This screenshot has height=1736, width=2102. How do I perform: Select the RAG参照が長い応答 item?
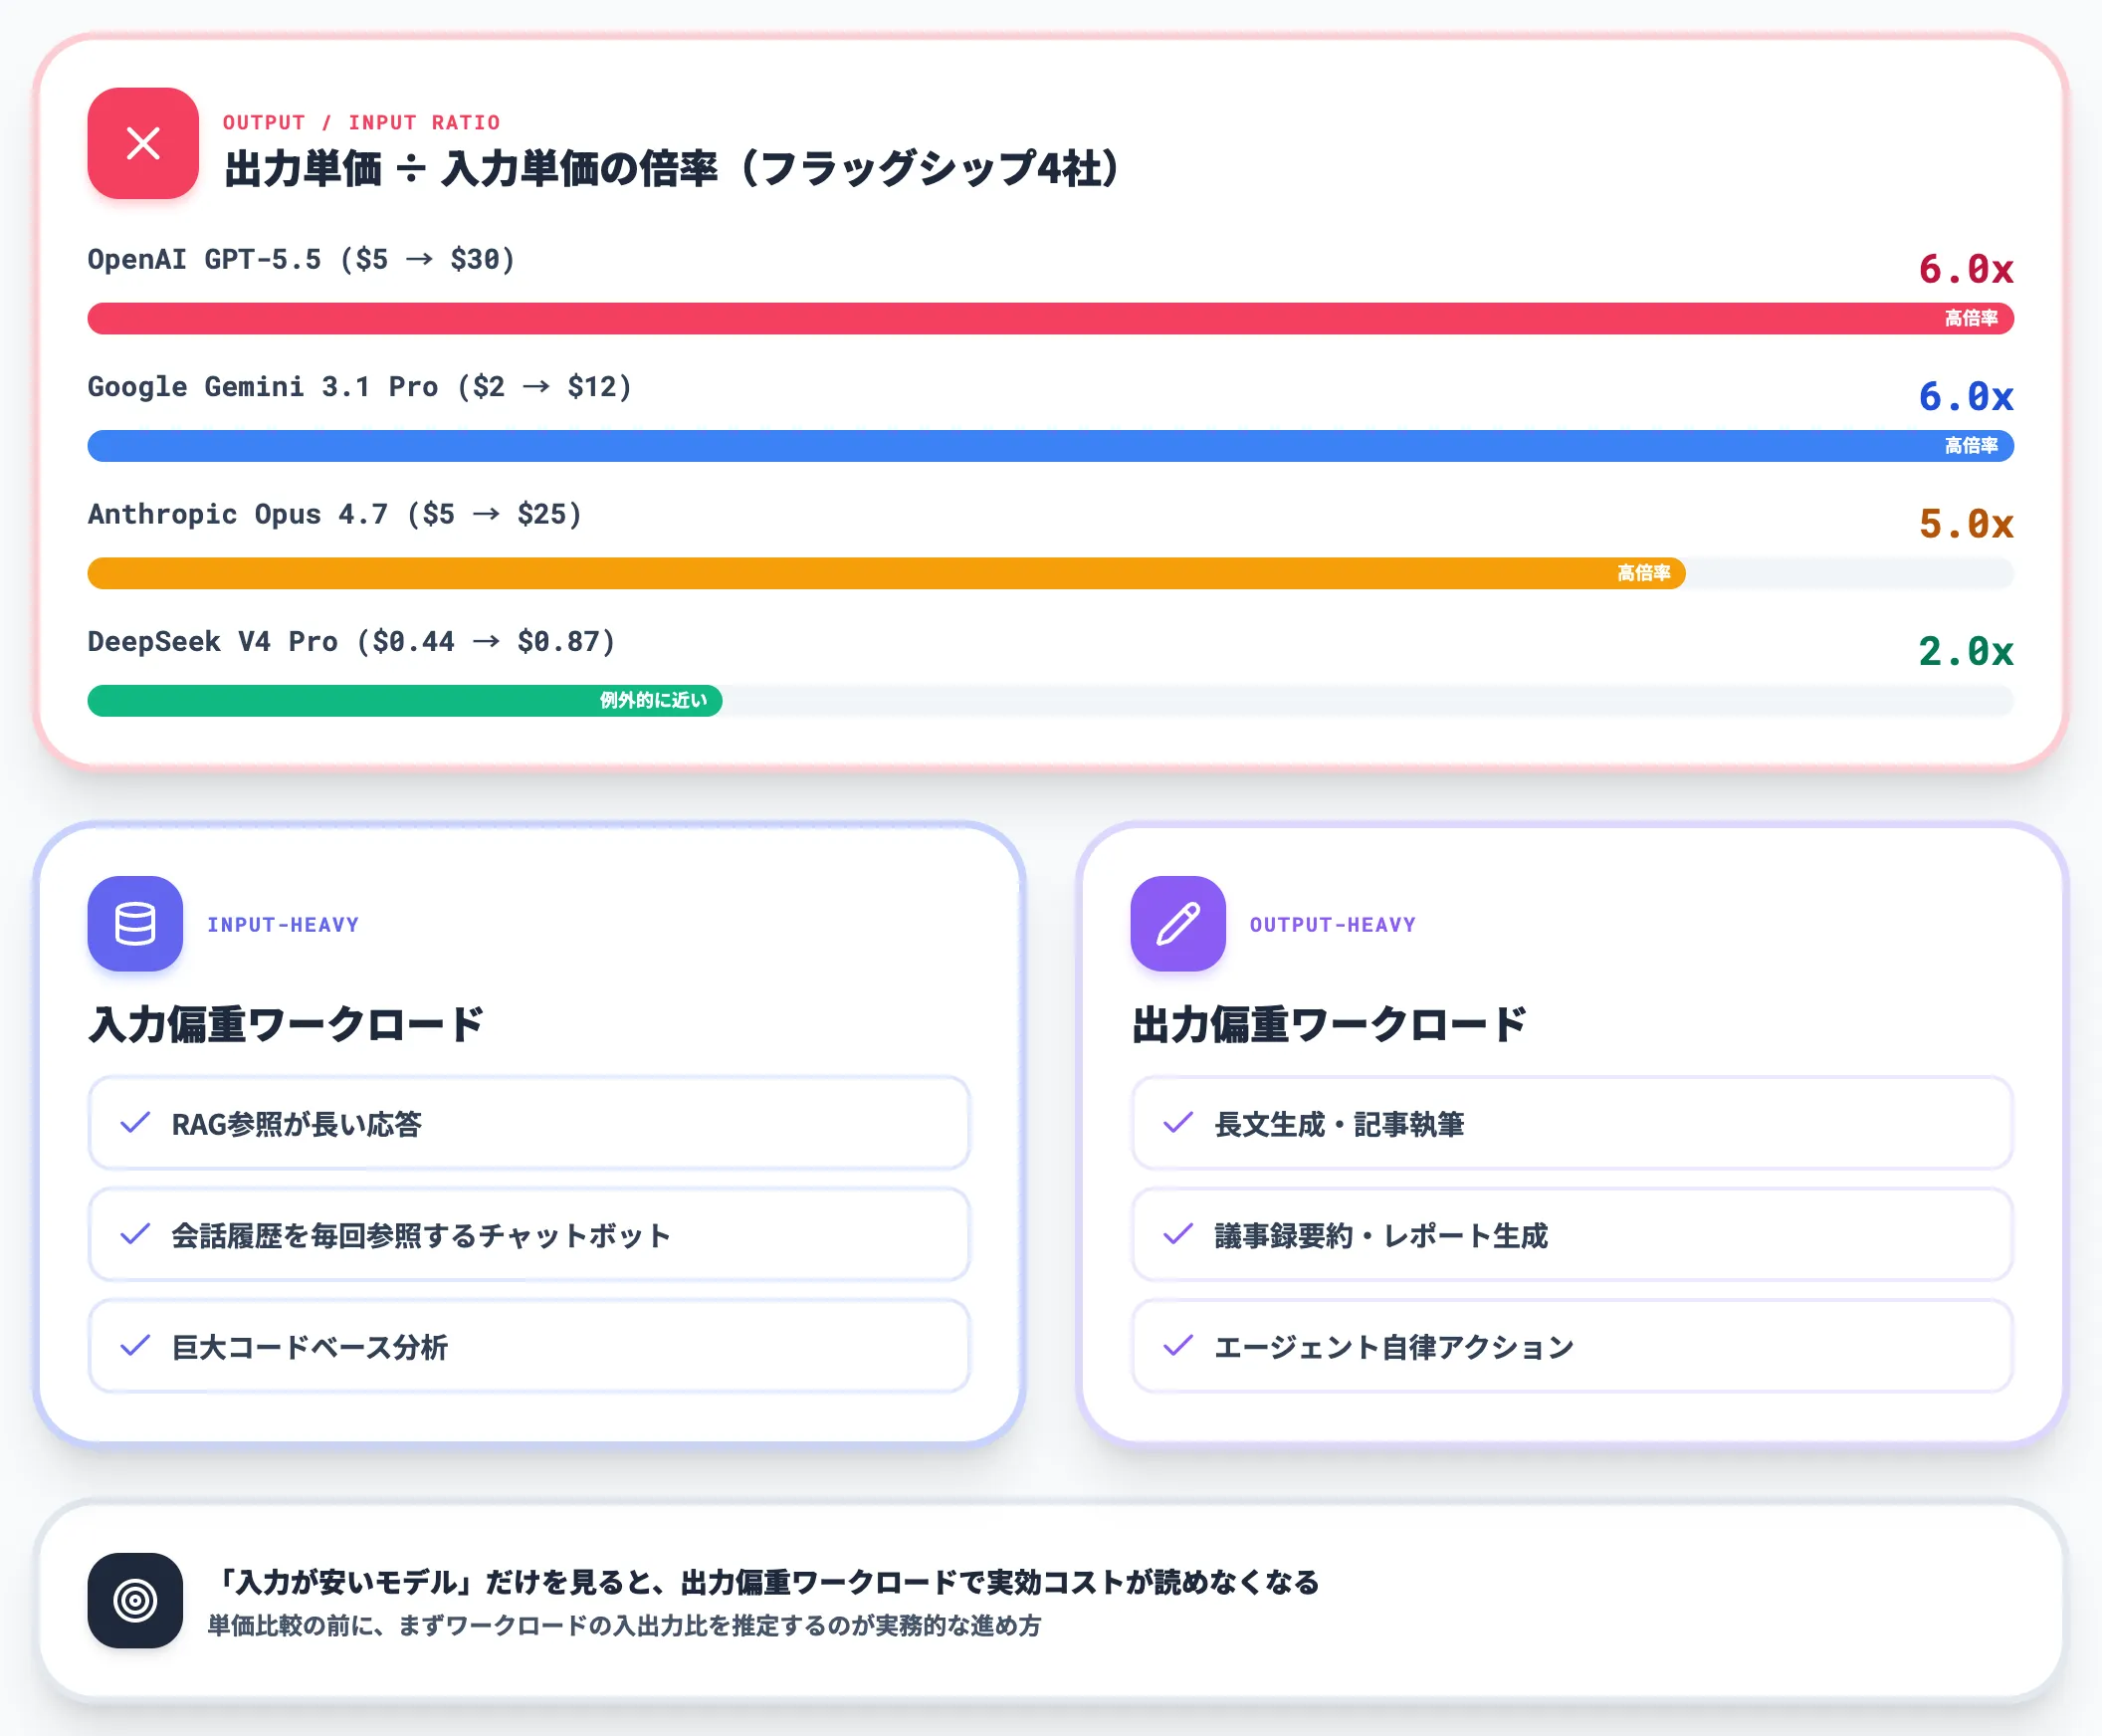pos(529,1123)
